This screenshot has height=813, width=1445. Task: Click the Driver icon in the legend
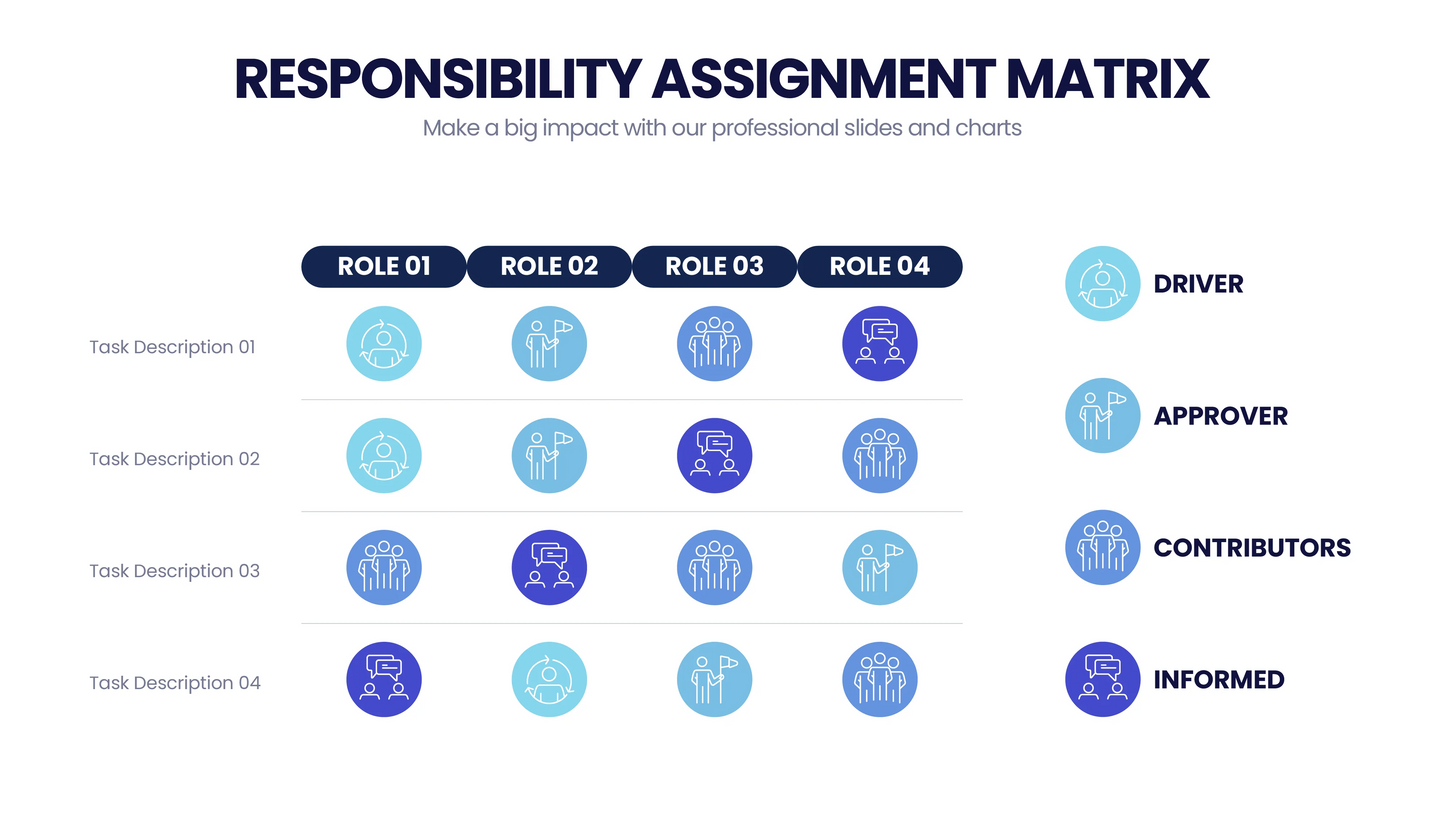click(1102, 284)
